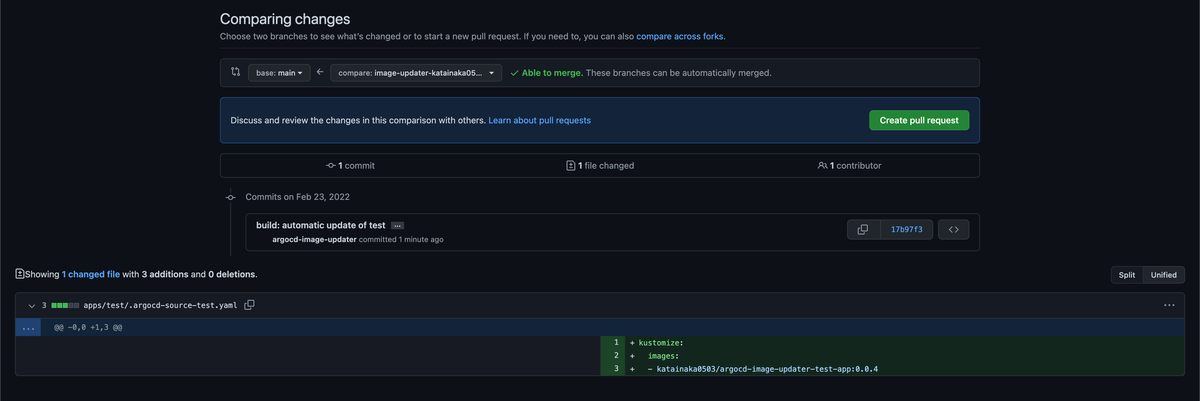1200x401 pixels.
Task: Copy the file path with the copy icon
Action: tap(250, 305)
